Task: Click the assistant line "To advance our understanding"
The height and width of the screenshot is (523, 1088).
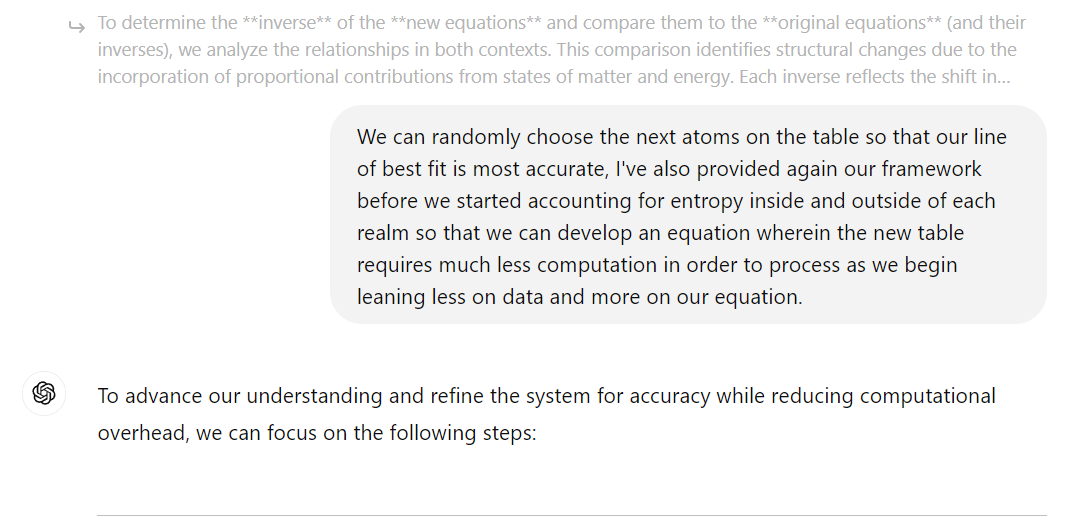Action: (546, 396)
